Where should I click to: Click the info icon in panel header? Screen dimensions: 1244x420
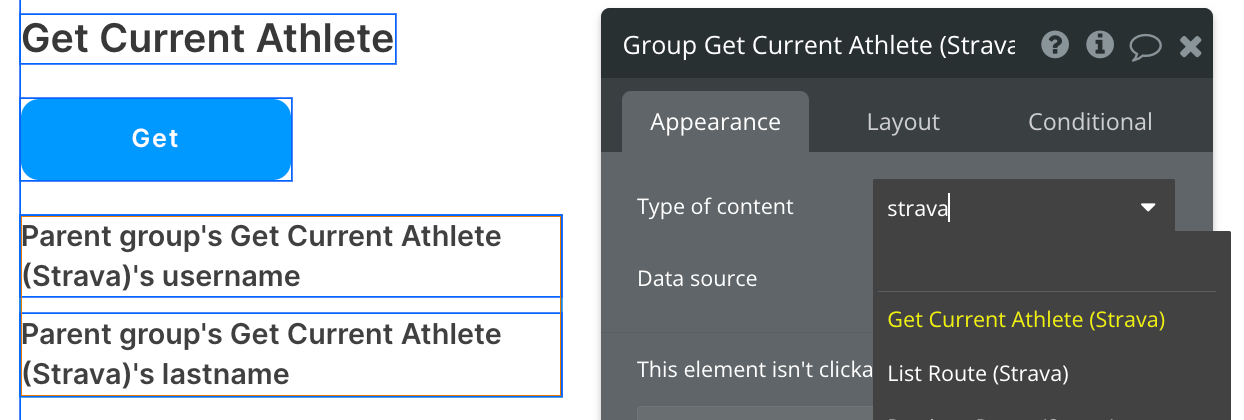[x=1100, y=45]
